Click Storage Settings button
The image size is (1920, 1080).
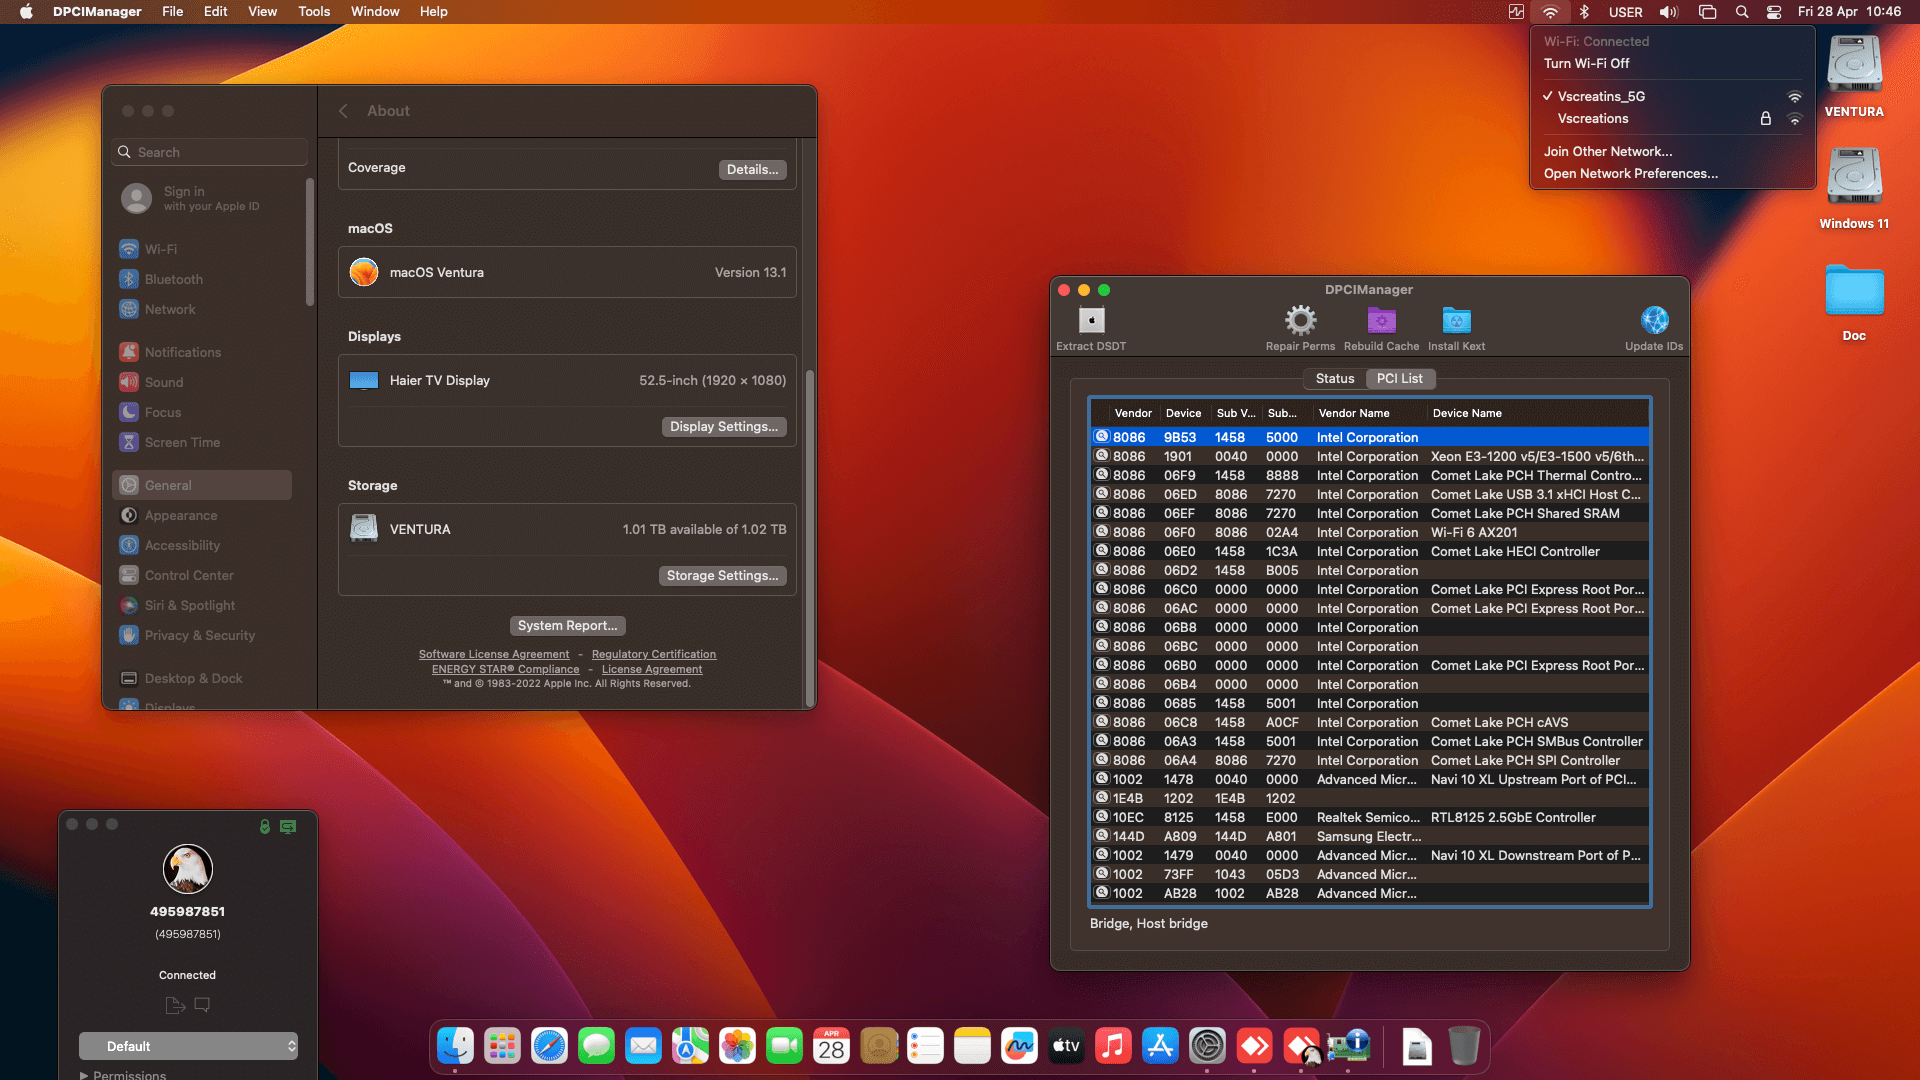[x=722, y=575]
